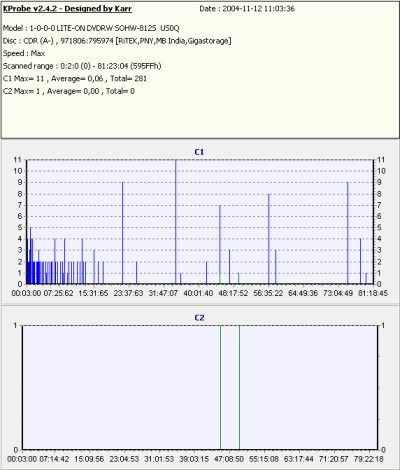
Task: Click the Speed : Max line
Action: click(x=24, y=53)
